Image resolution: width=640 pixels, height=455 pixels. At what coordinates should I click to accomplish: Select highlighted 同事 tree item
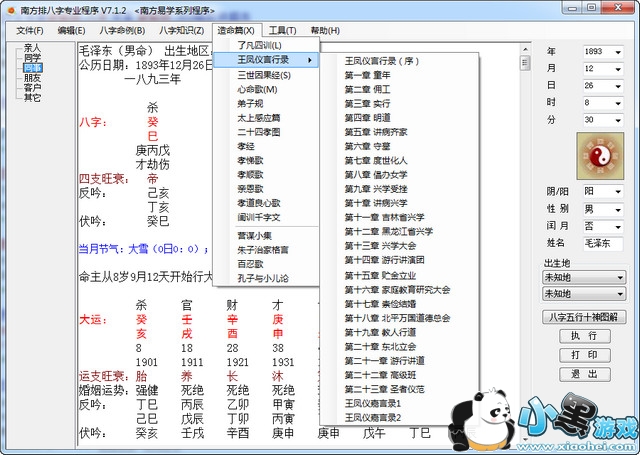[32, 68]
